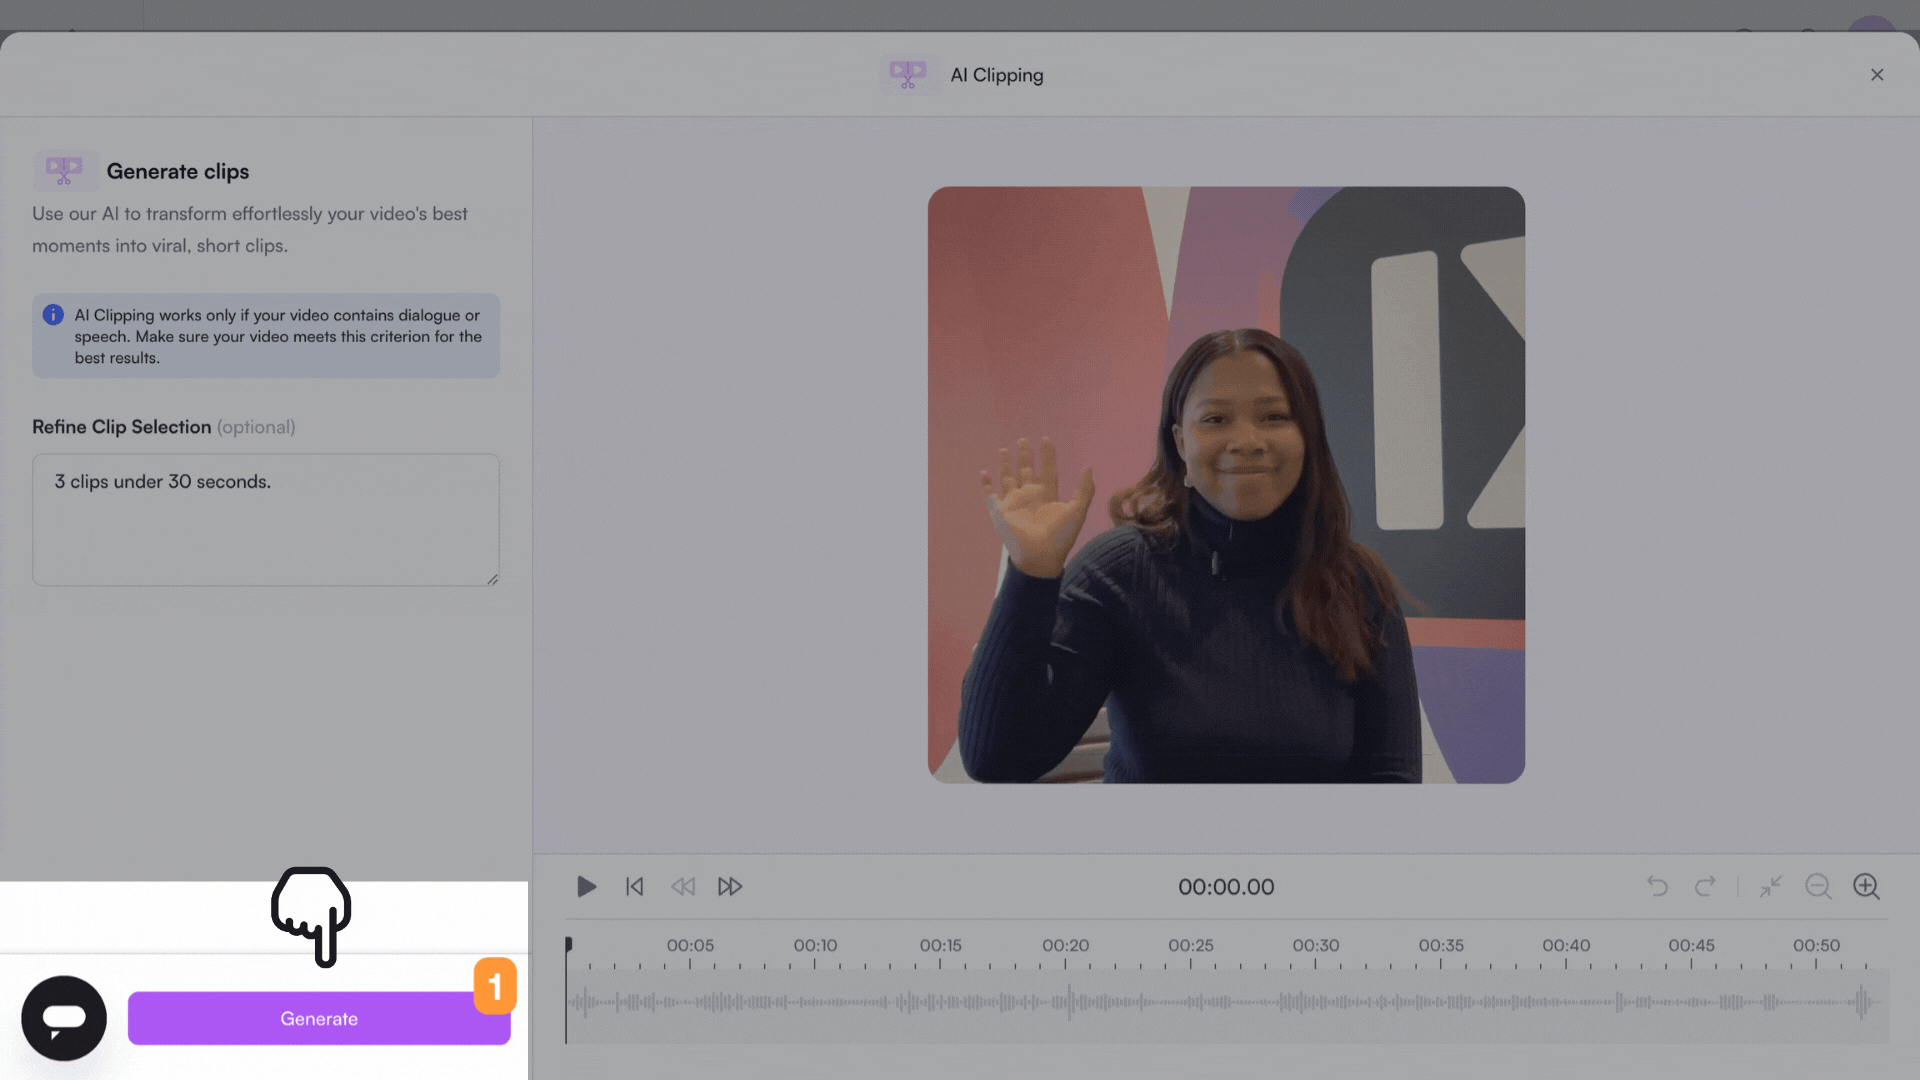Play the video preview

(587, 887)
